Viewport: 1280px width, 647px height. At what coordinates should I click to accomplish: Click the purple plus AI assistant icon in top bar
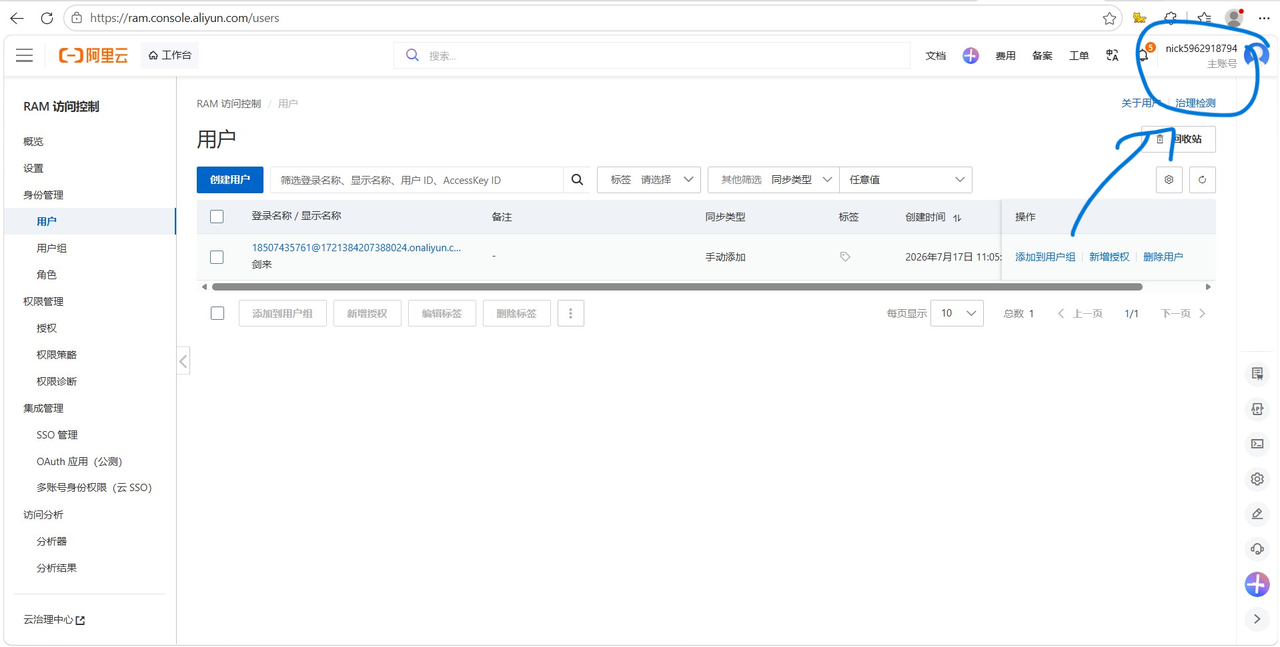pos(970,56)
